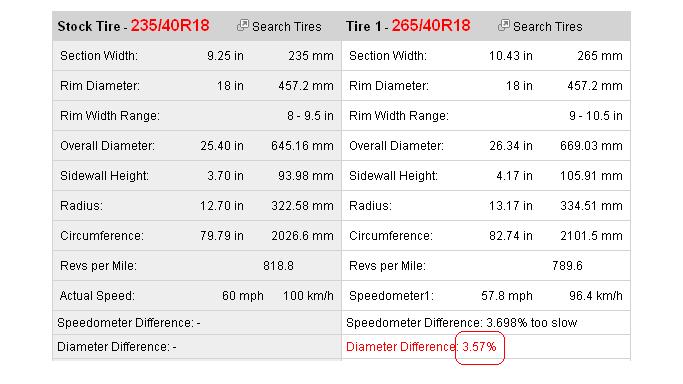Click Tire 1 Rim Diameter 18 in

point(519,86)
